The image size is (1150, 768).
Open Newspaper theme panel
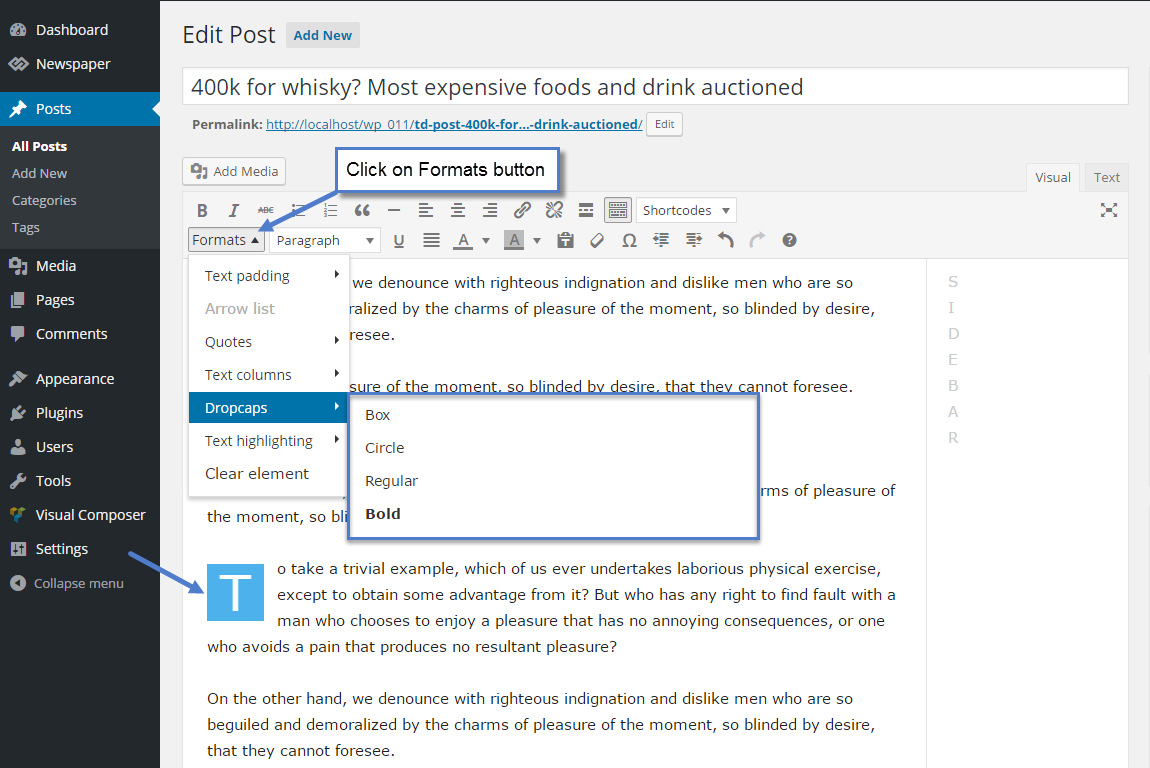tap(80, 64)
